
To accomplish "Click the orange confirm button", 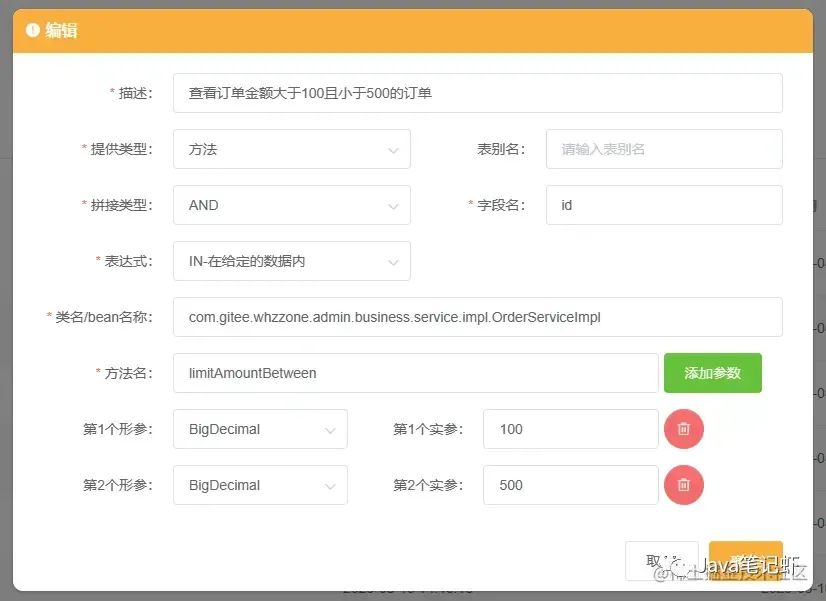I will (x=745, y=561).
